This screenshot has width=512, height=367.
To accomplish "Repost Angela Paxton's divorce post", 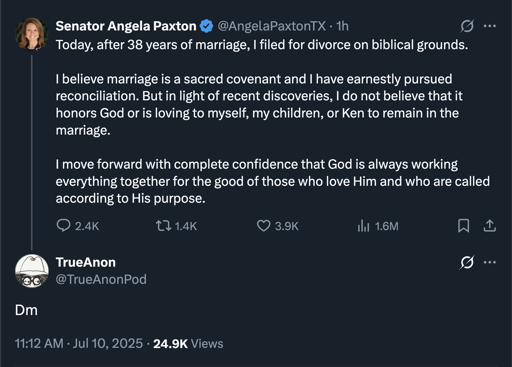I will point(176,226).
